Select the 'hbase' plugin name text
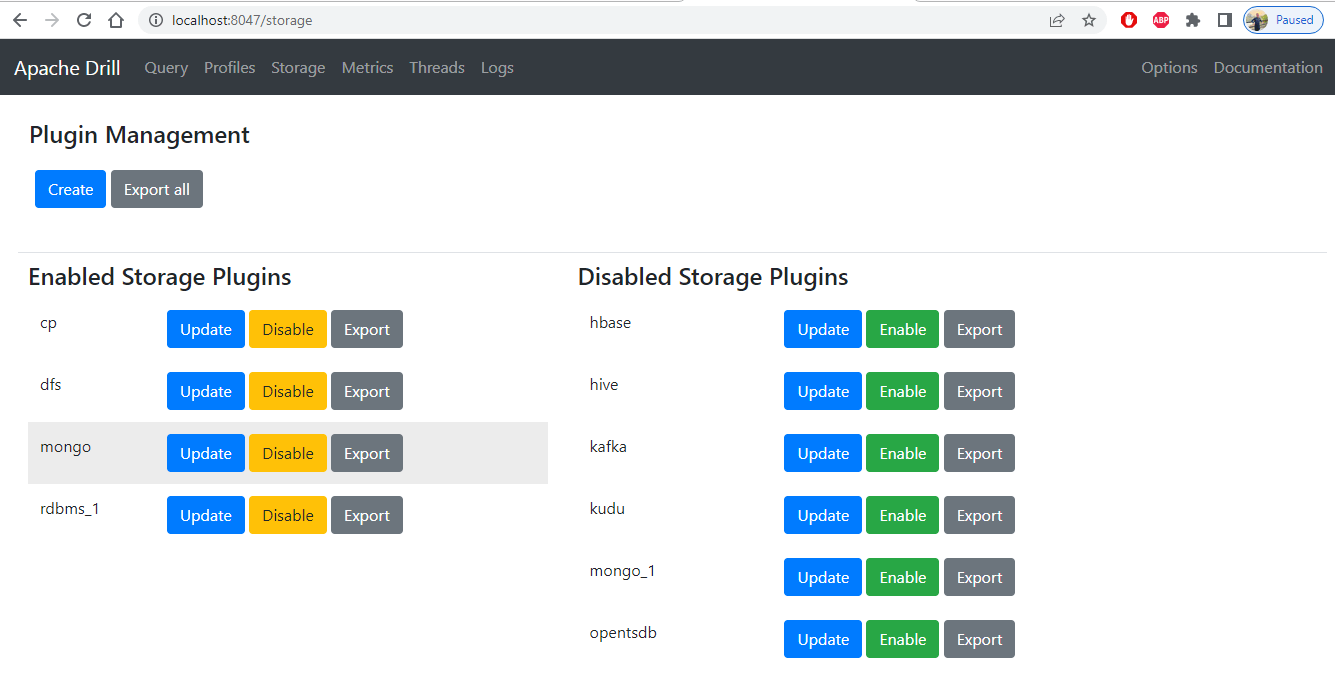The width and height of the screenshot is (1335, 673). click(x=610, y=323)
